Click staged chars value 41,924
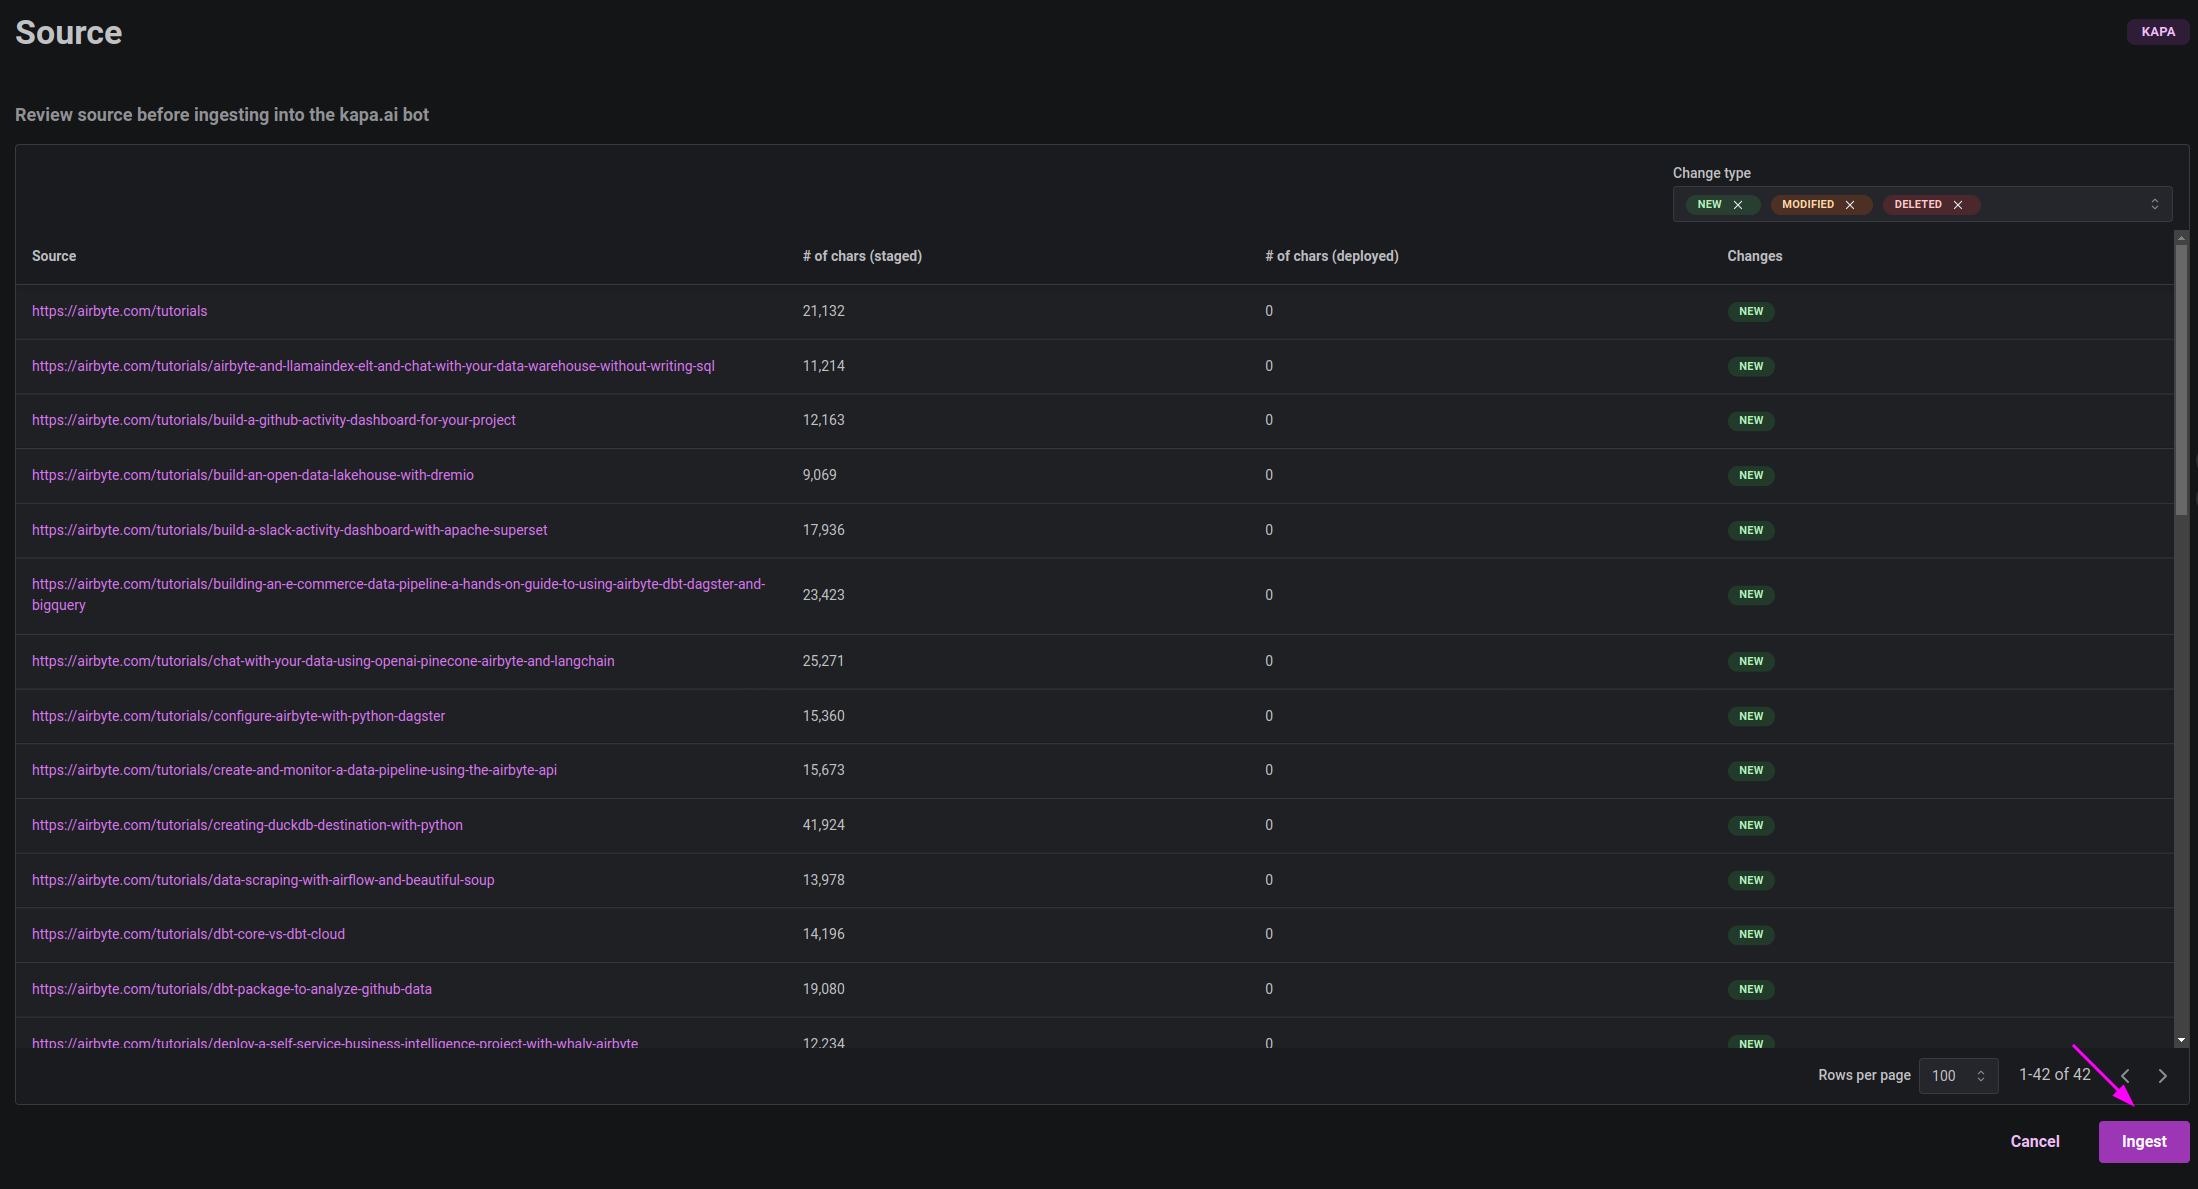Screen dimensions: 2198x1189 point(824,825)
